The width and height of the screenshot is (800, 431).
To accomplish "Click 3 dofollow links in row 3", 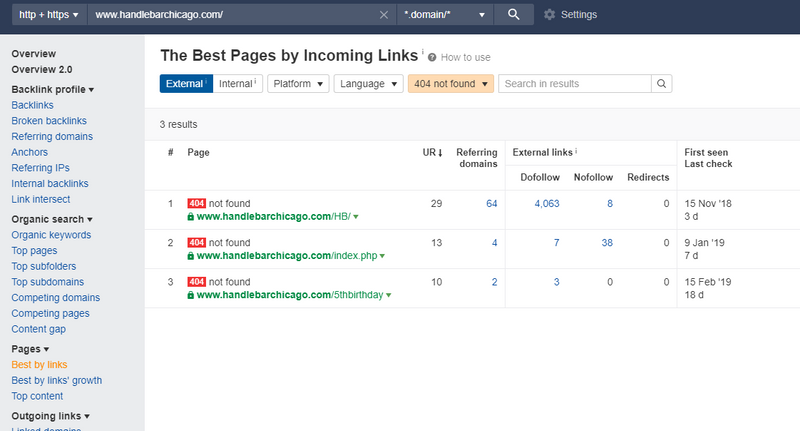I will (x=557, y=282).
